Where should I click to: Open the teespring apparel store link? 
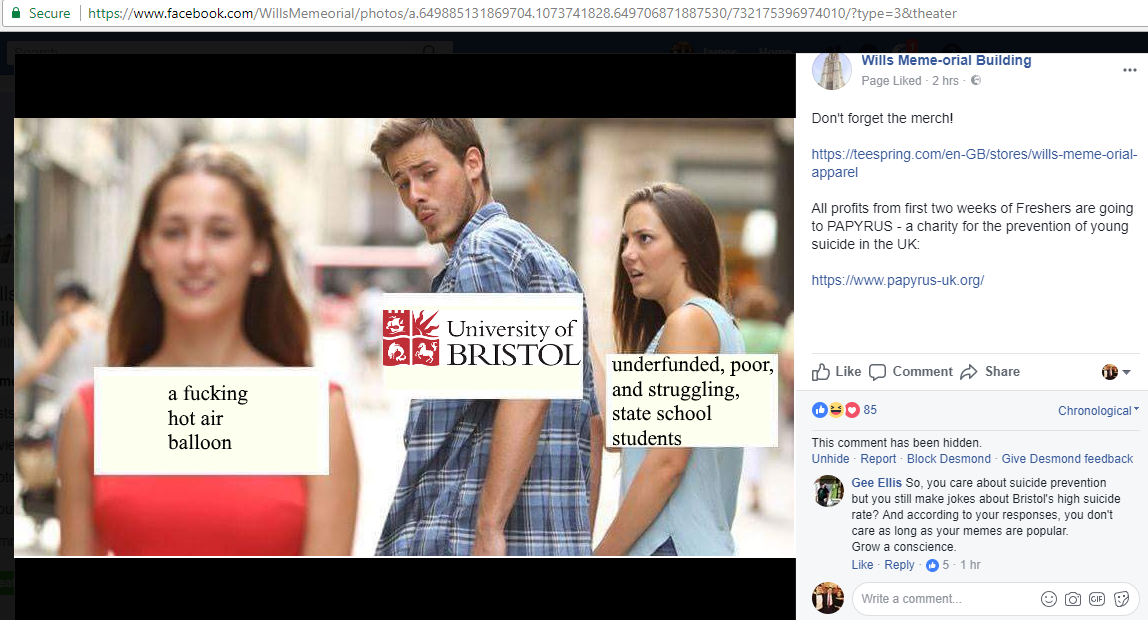974,163
